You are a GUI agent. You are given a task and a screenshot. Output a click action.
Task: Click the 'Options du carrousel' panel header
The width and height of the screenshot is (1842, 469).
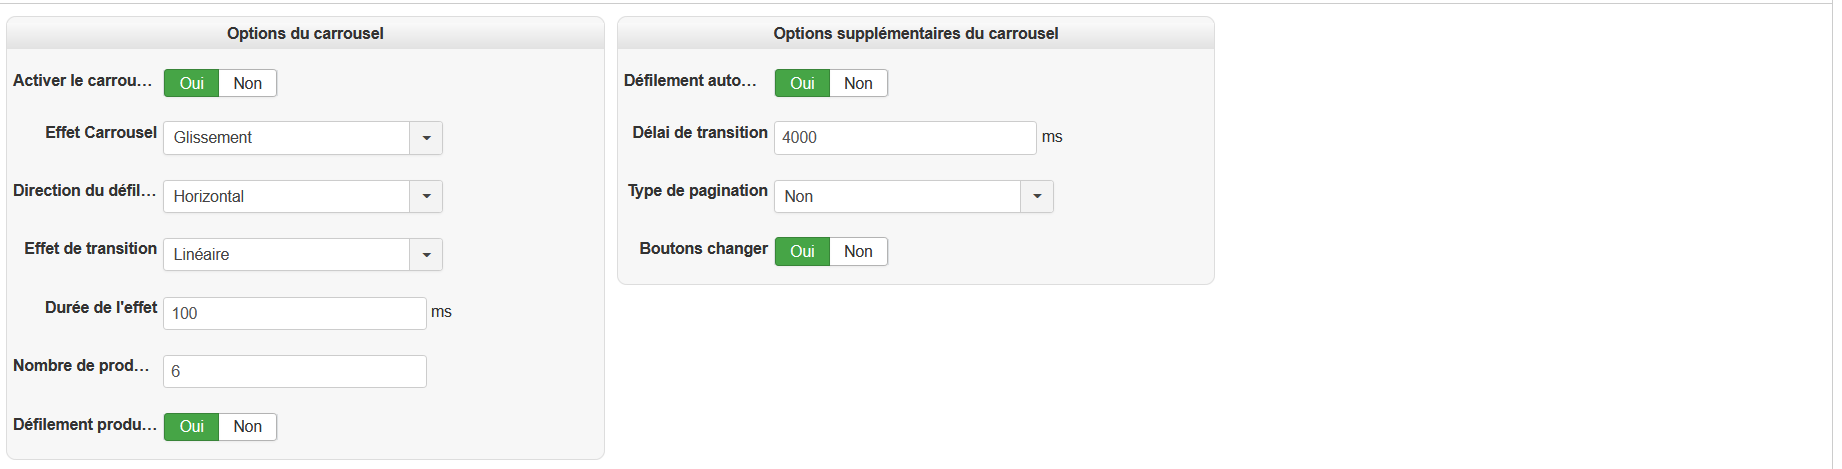(x=305, y=33)
